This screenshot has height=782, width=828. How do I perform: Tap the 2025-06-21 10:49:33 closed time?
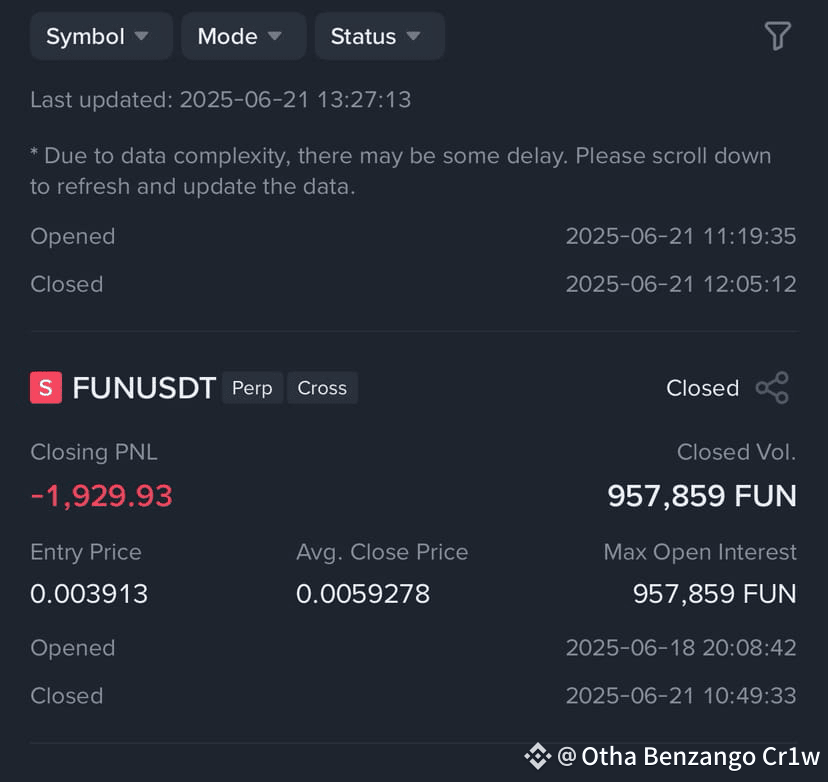point(681,696)
